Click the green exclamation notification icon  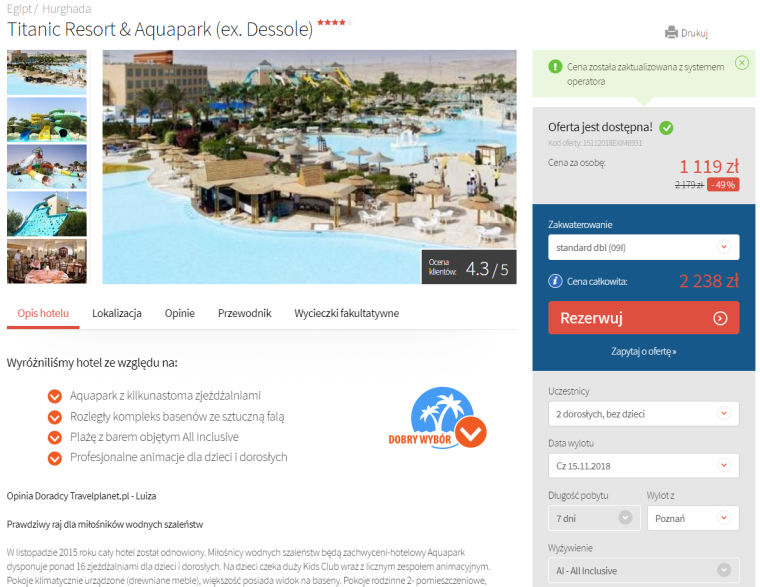click(555, 66)
